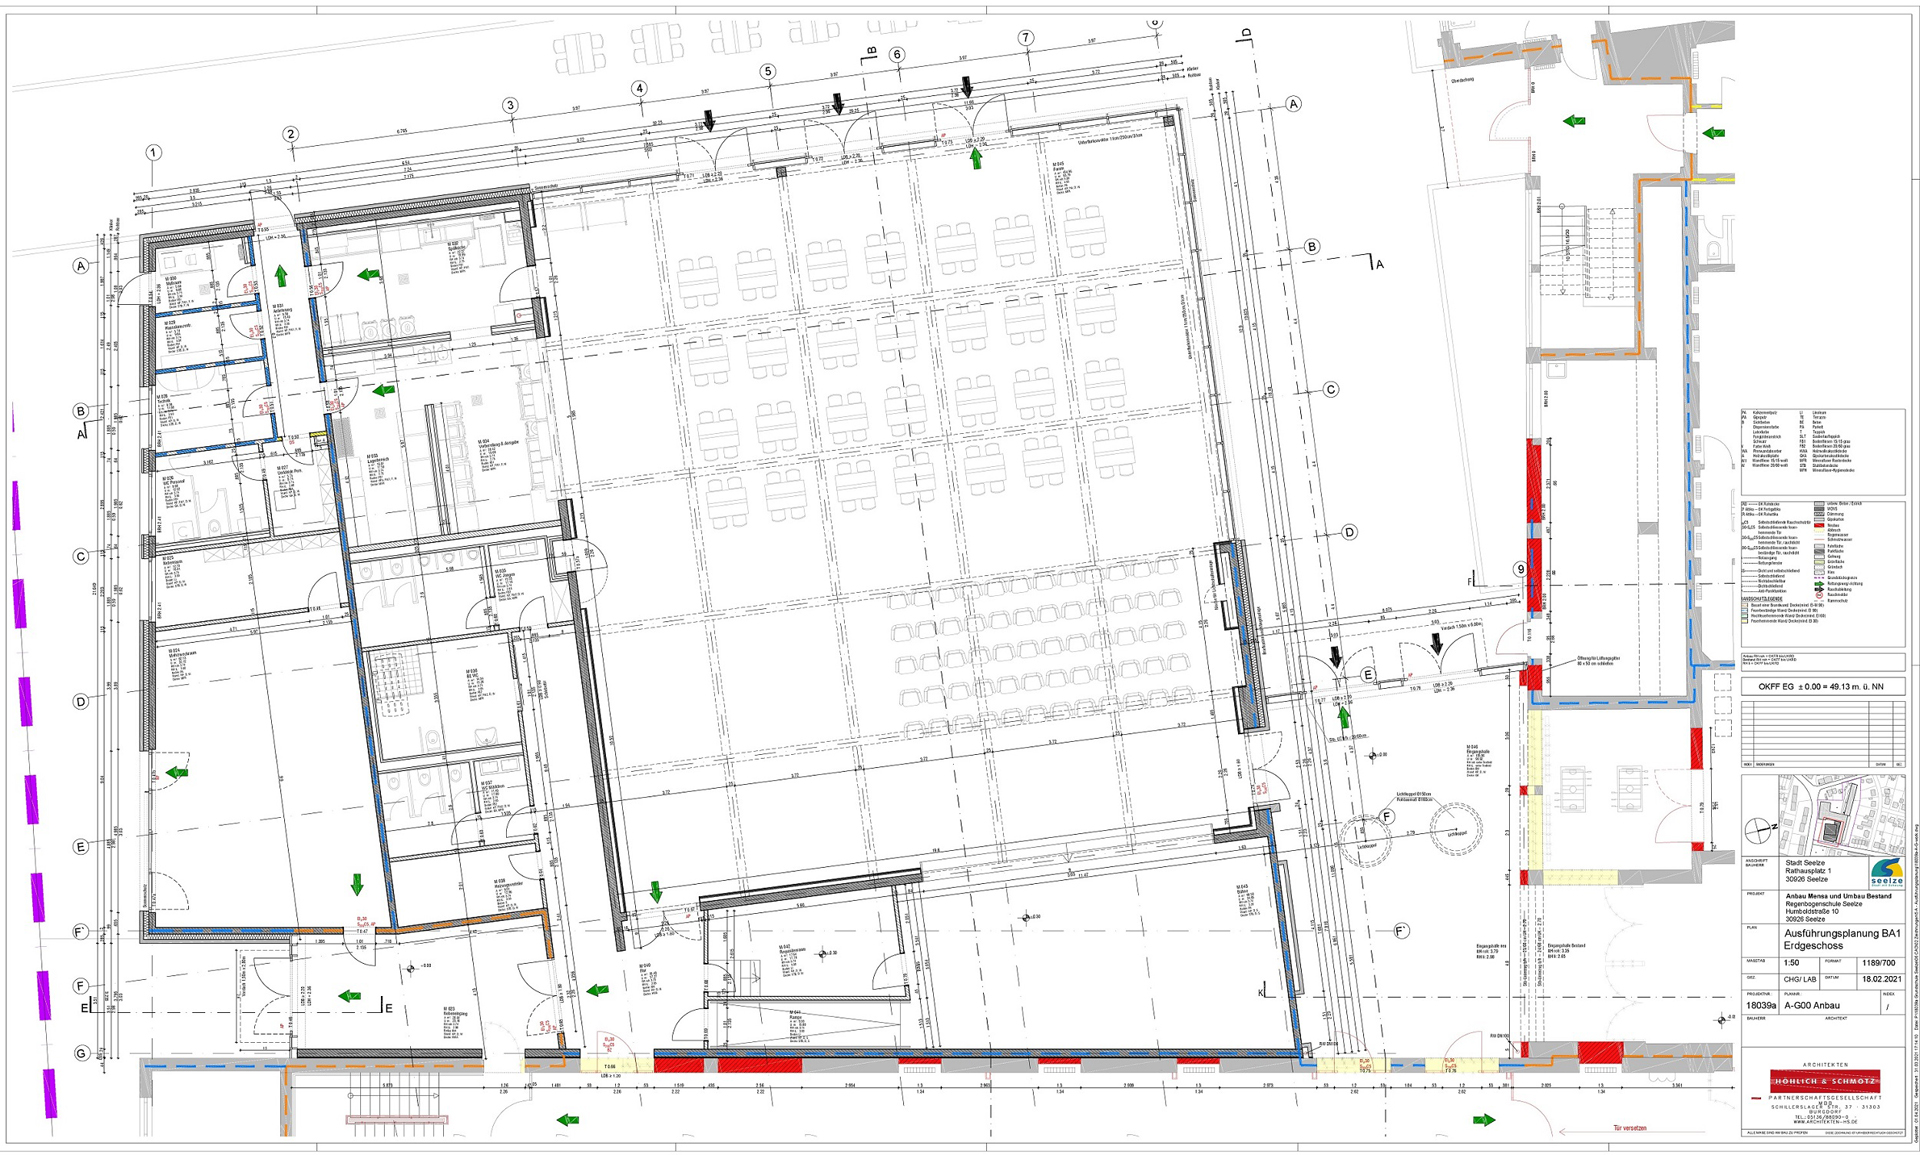The width and height of the screenshot is (1920, 1155).
Task: Click grid axis bubble number 4
Action: point(639,88)
